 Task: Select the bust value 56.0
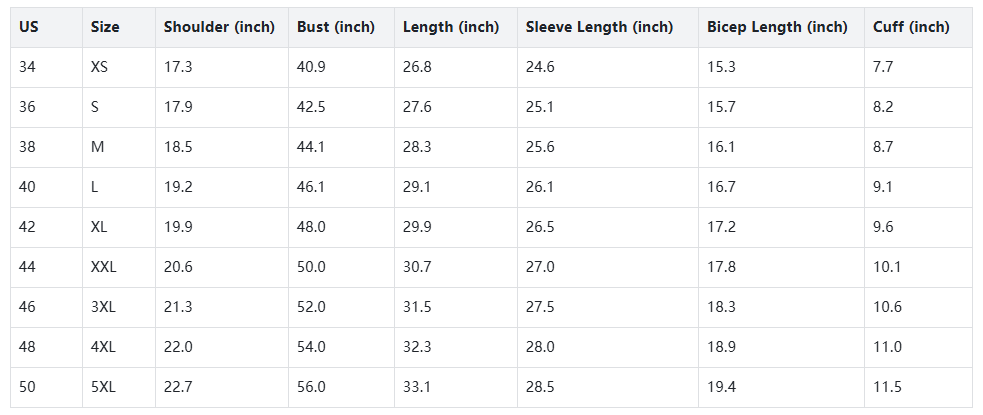[311, 387]
